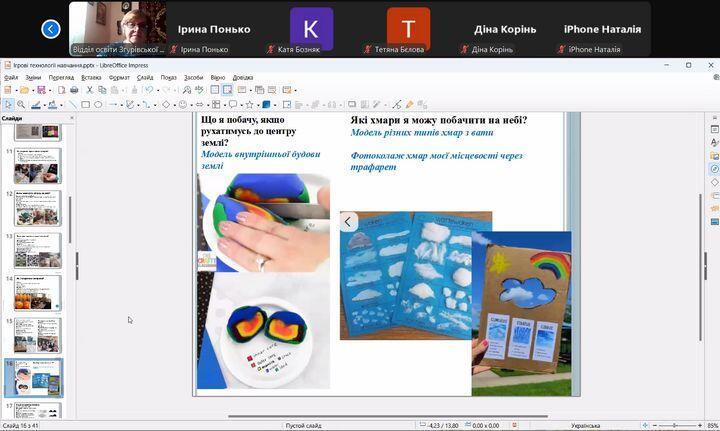Viewport: 720px width, 431px height.
Task: Select the Block Arrows tool
Action: click(x=199, y=105)
